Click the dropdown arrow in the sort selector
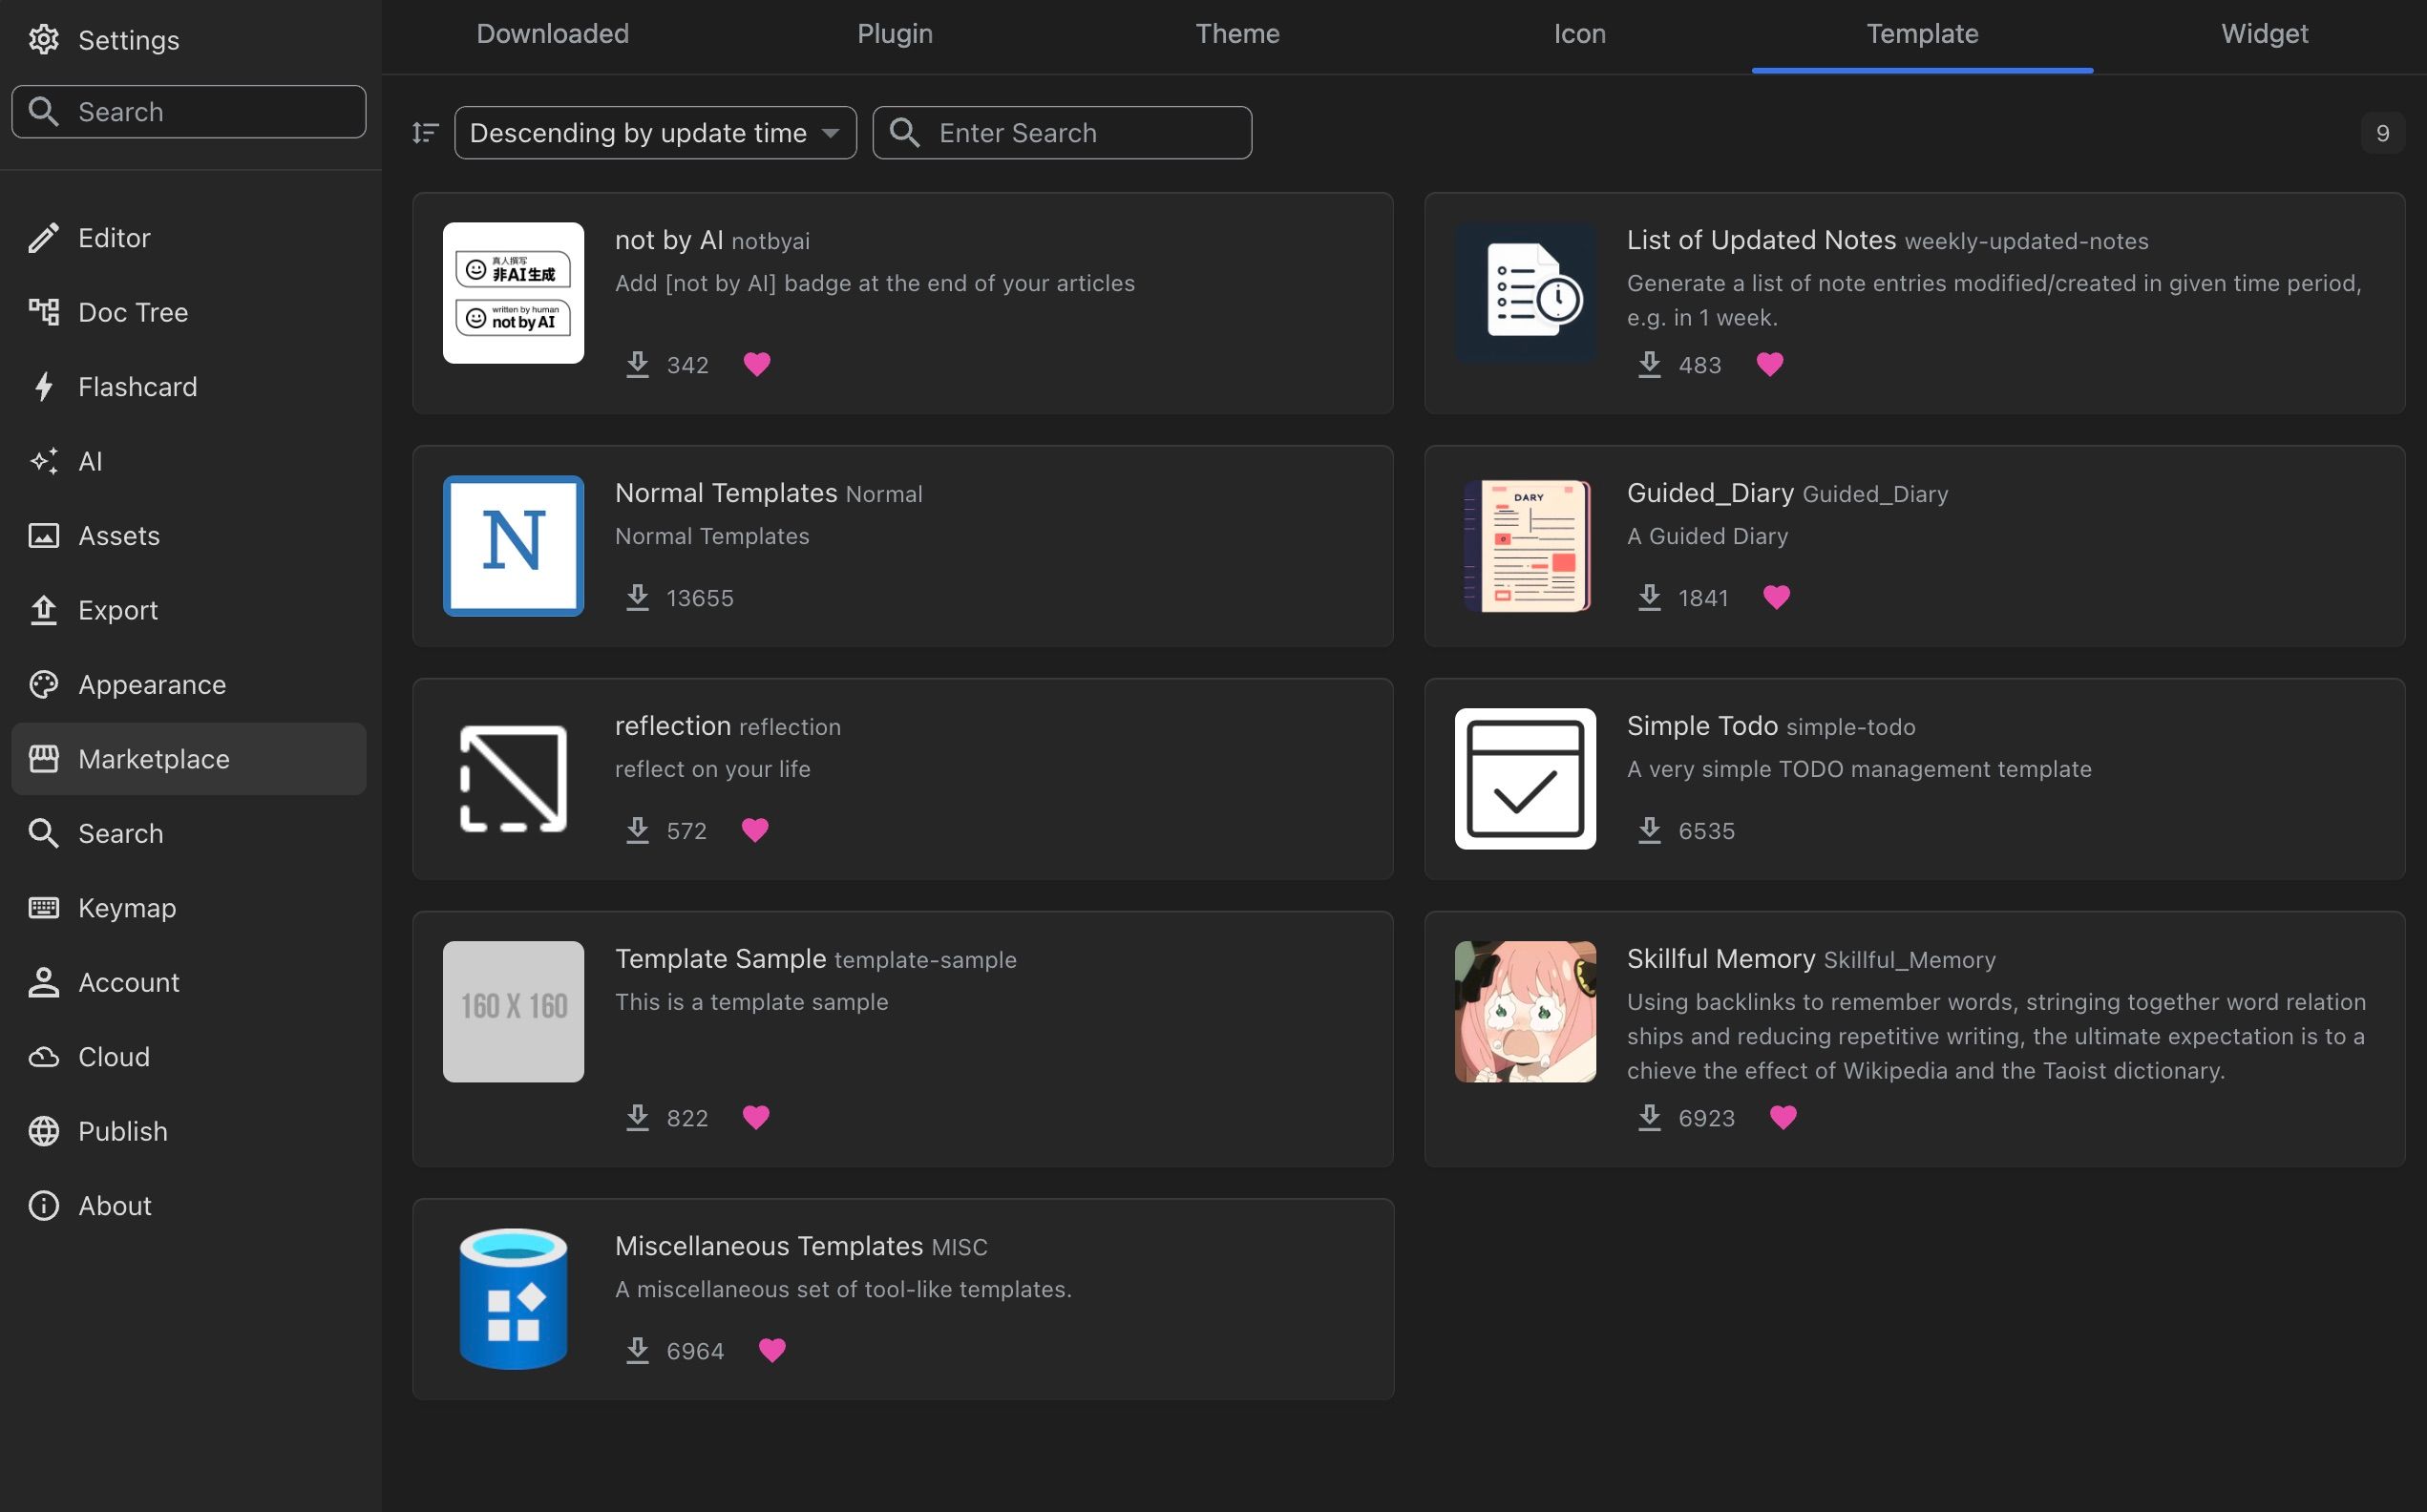This screenshot has height=1512, width=2427. (x=830, y=133)
